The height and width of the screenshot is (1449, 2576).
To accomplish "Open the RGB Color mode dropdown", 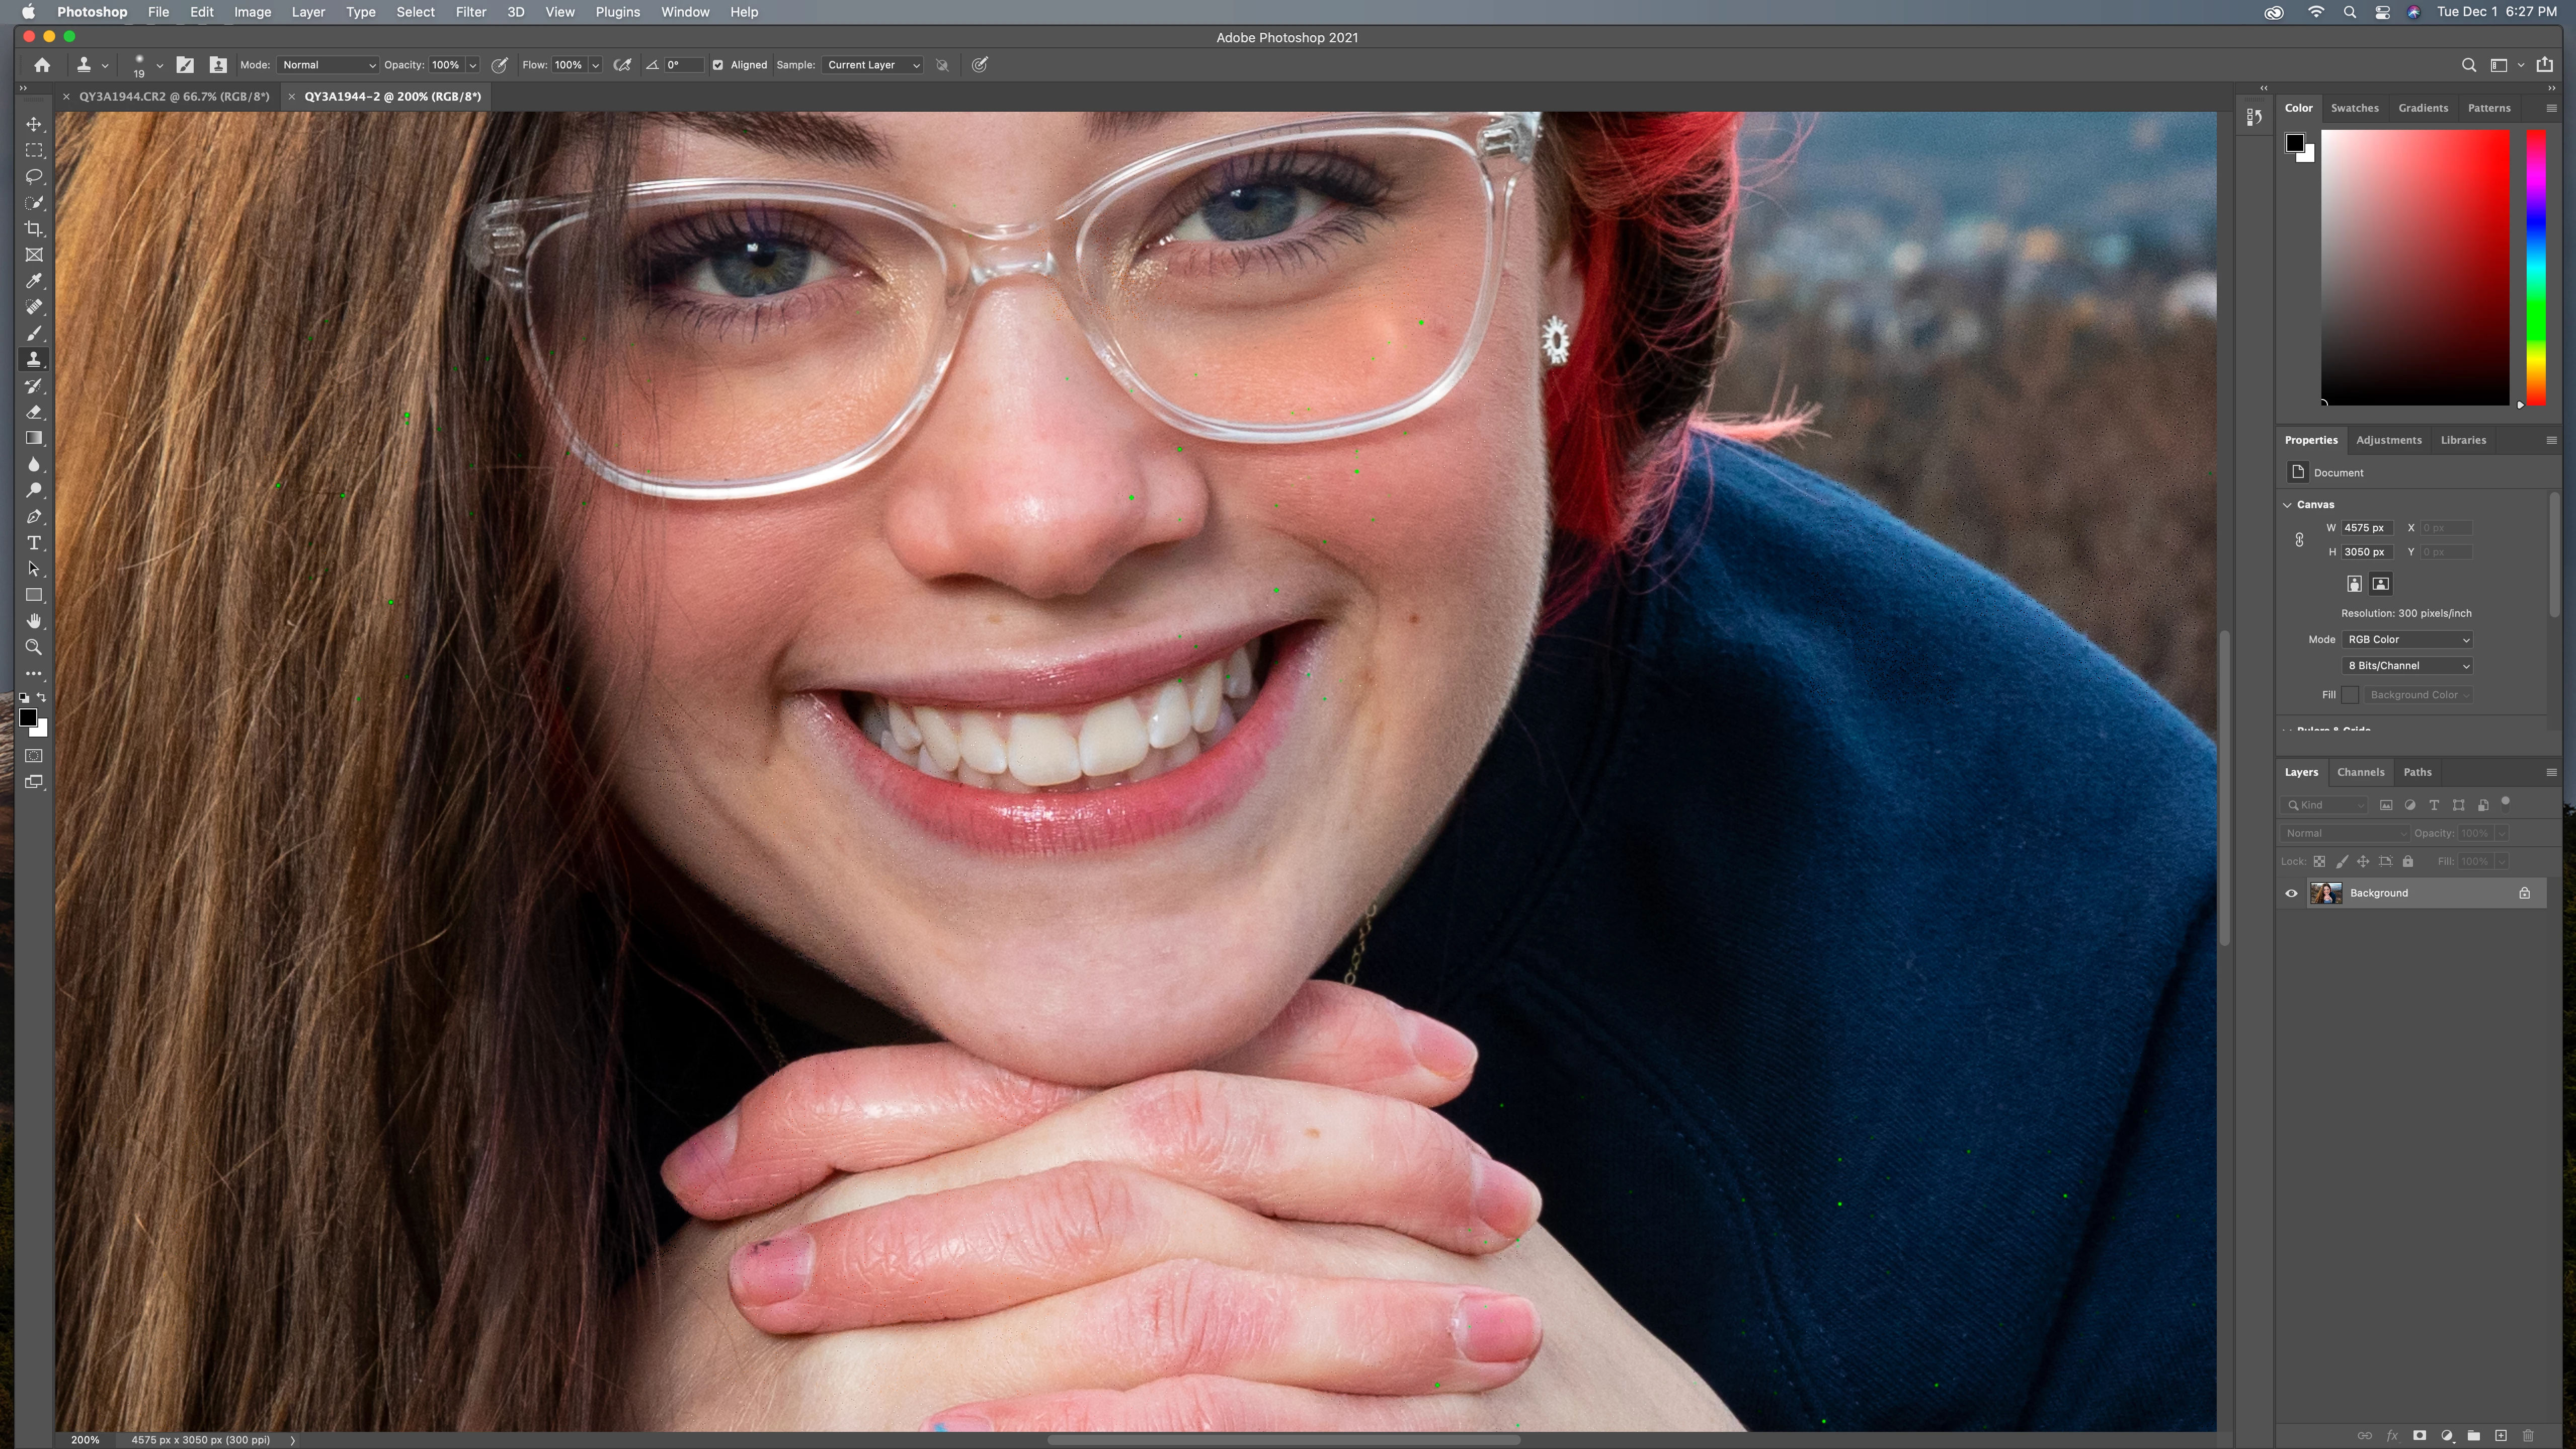I will (2407, 639).
